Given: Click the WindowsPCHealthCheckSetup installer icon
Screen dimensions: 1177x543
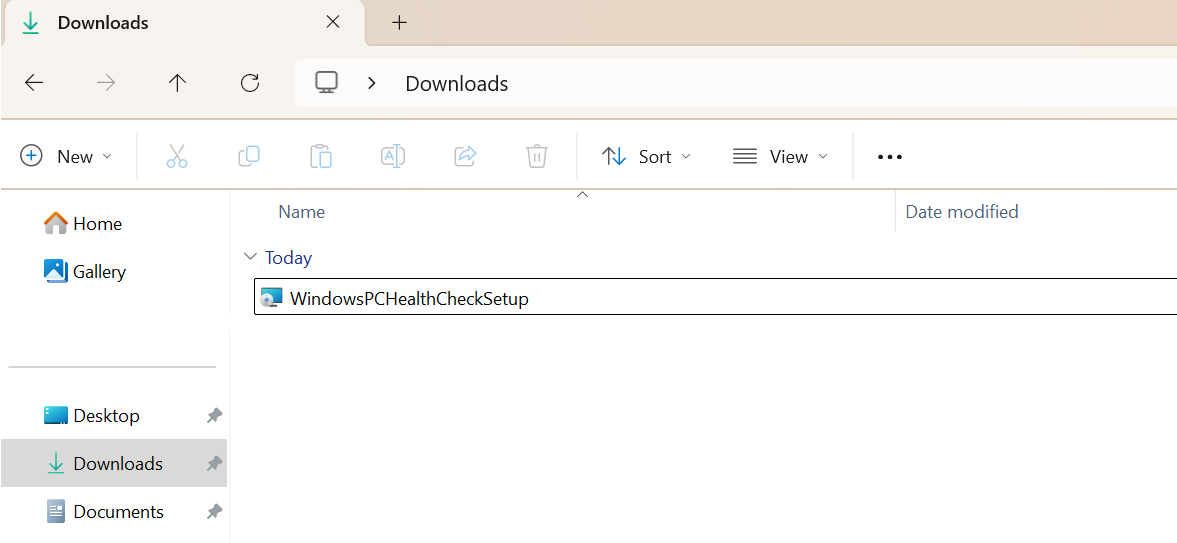Looking at the screenshot, I should (x=271, y=298).
